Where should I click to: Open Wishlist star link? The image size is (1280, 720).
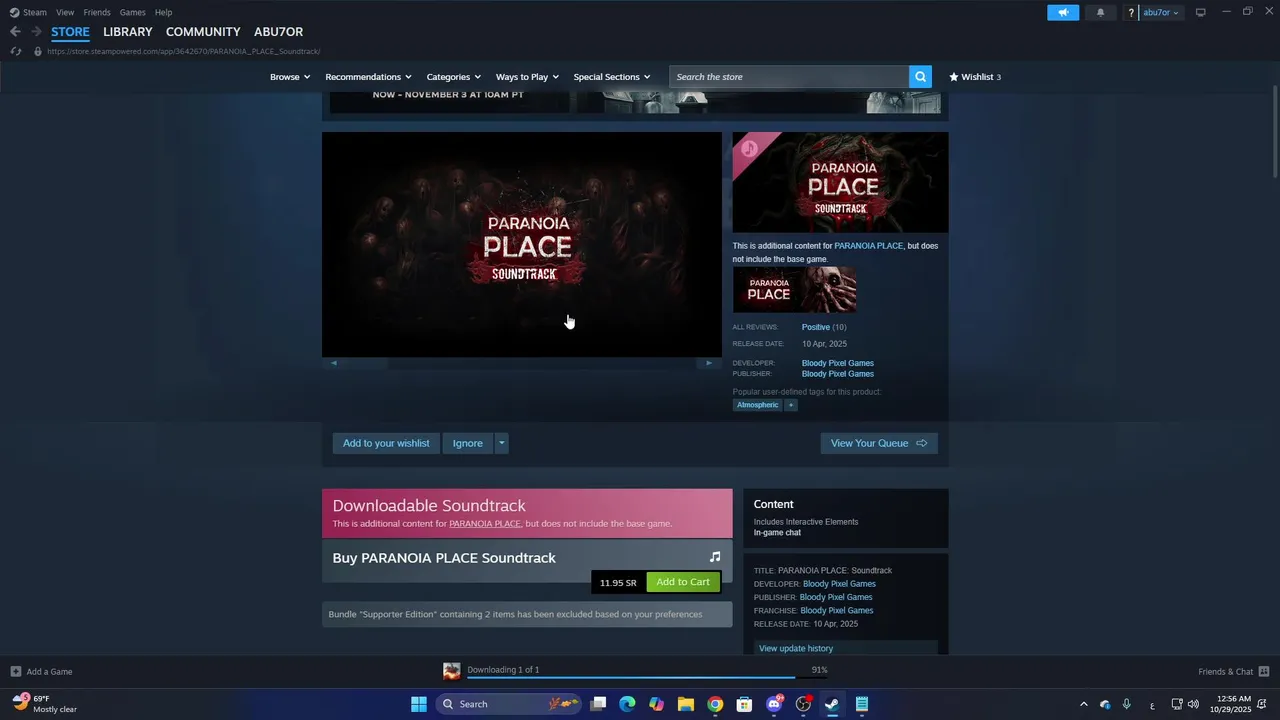(975, 77)
